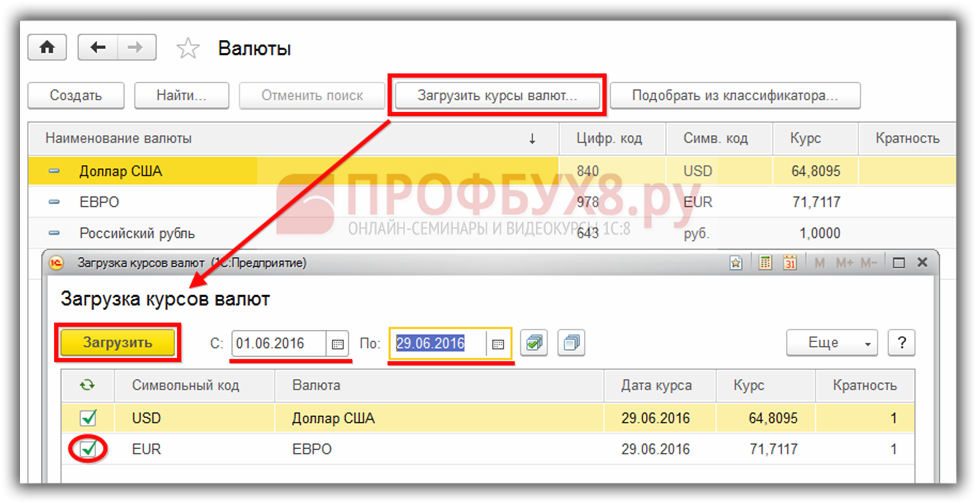Add dialog to favorites icon
This screenshot has height=504, width=977.
click(736, 263)
